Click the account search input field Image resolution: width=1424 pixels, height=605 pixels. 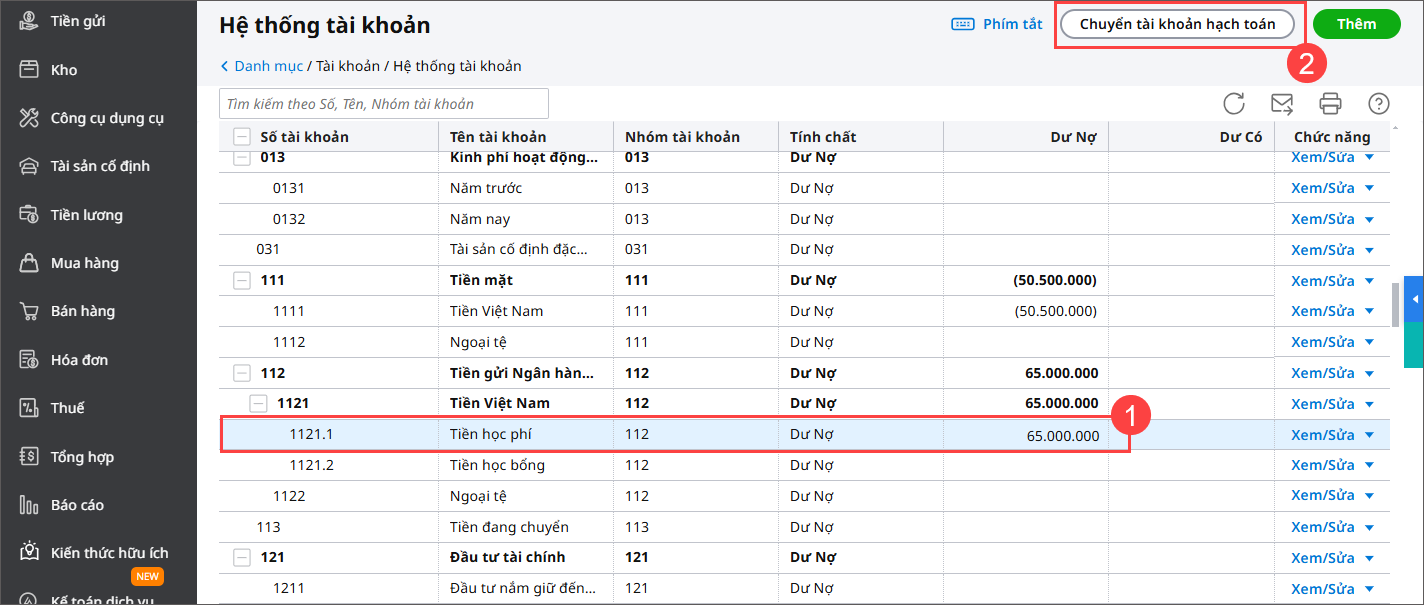pyautogui.click(x=383, y=104)
